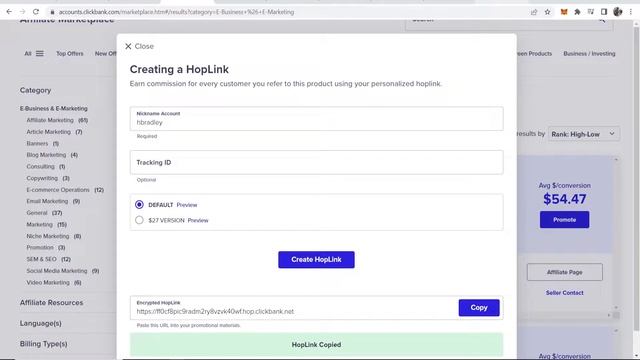640x360 pixels.
Task: Open the browser profile avatar
Action: point(618,12)
